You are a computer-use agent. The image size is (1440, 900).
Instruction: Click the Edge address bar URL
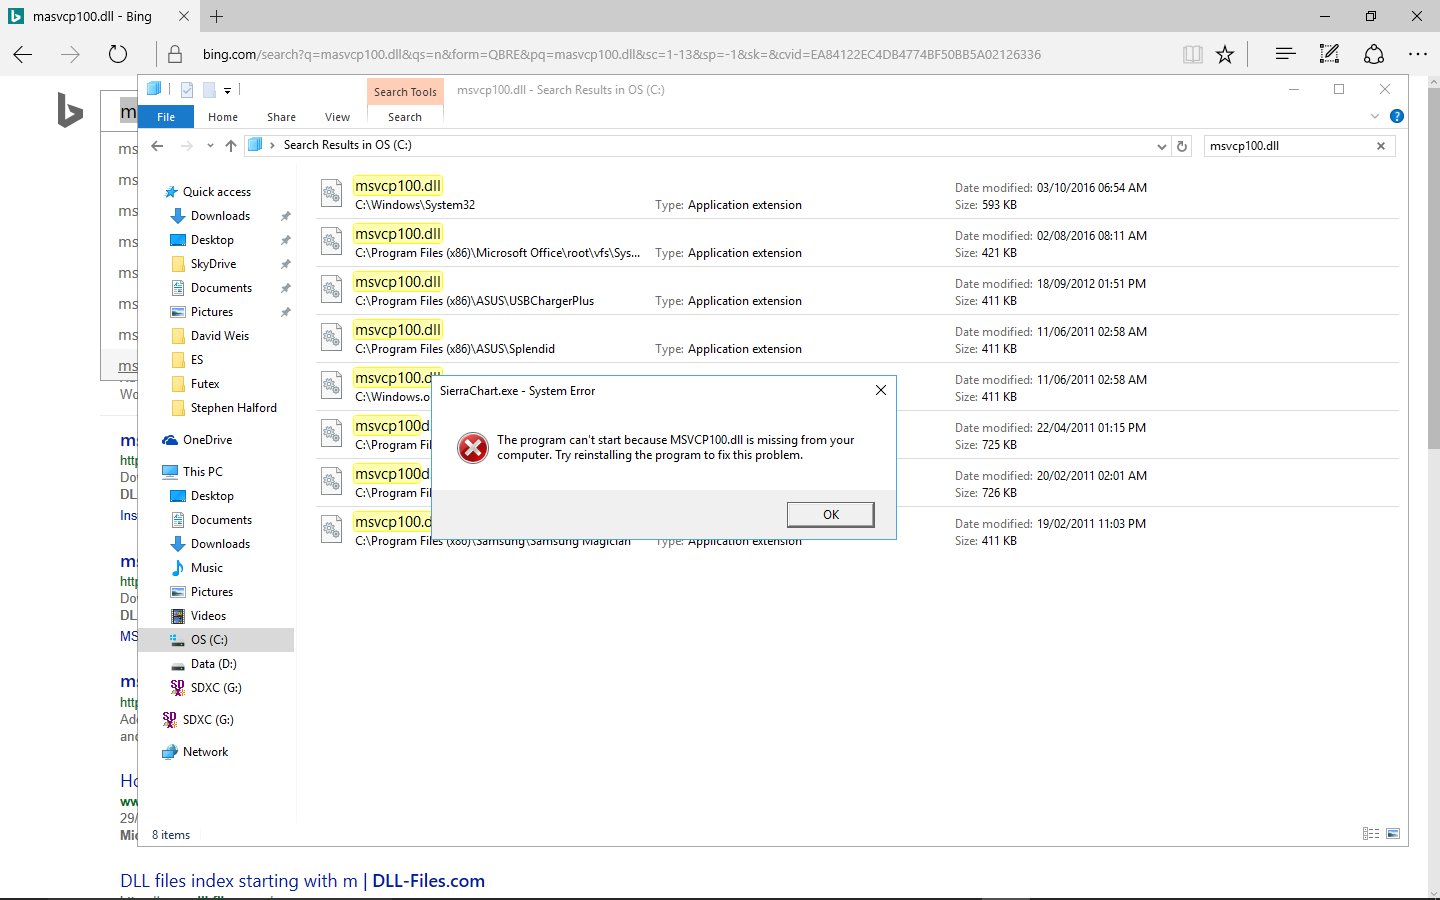[621, 54]
